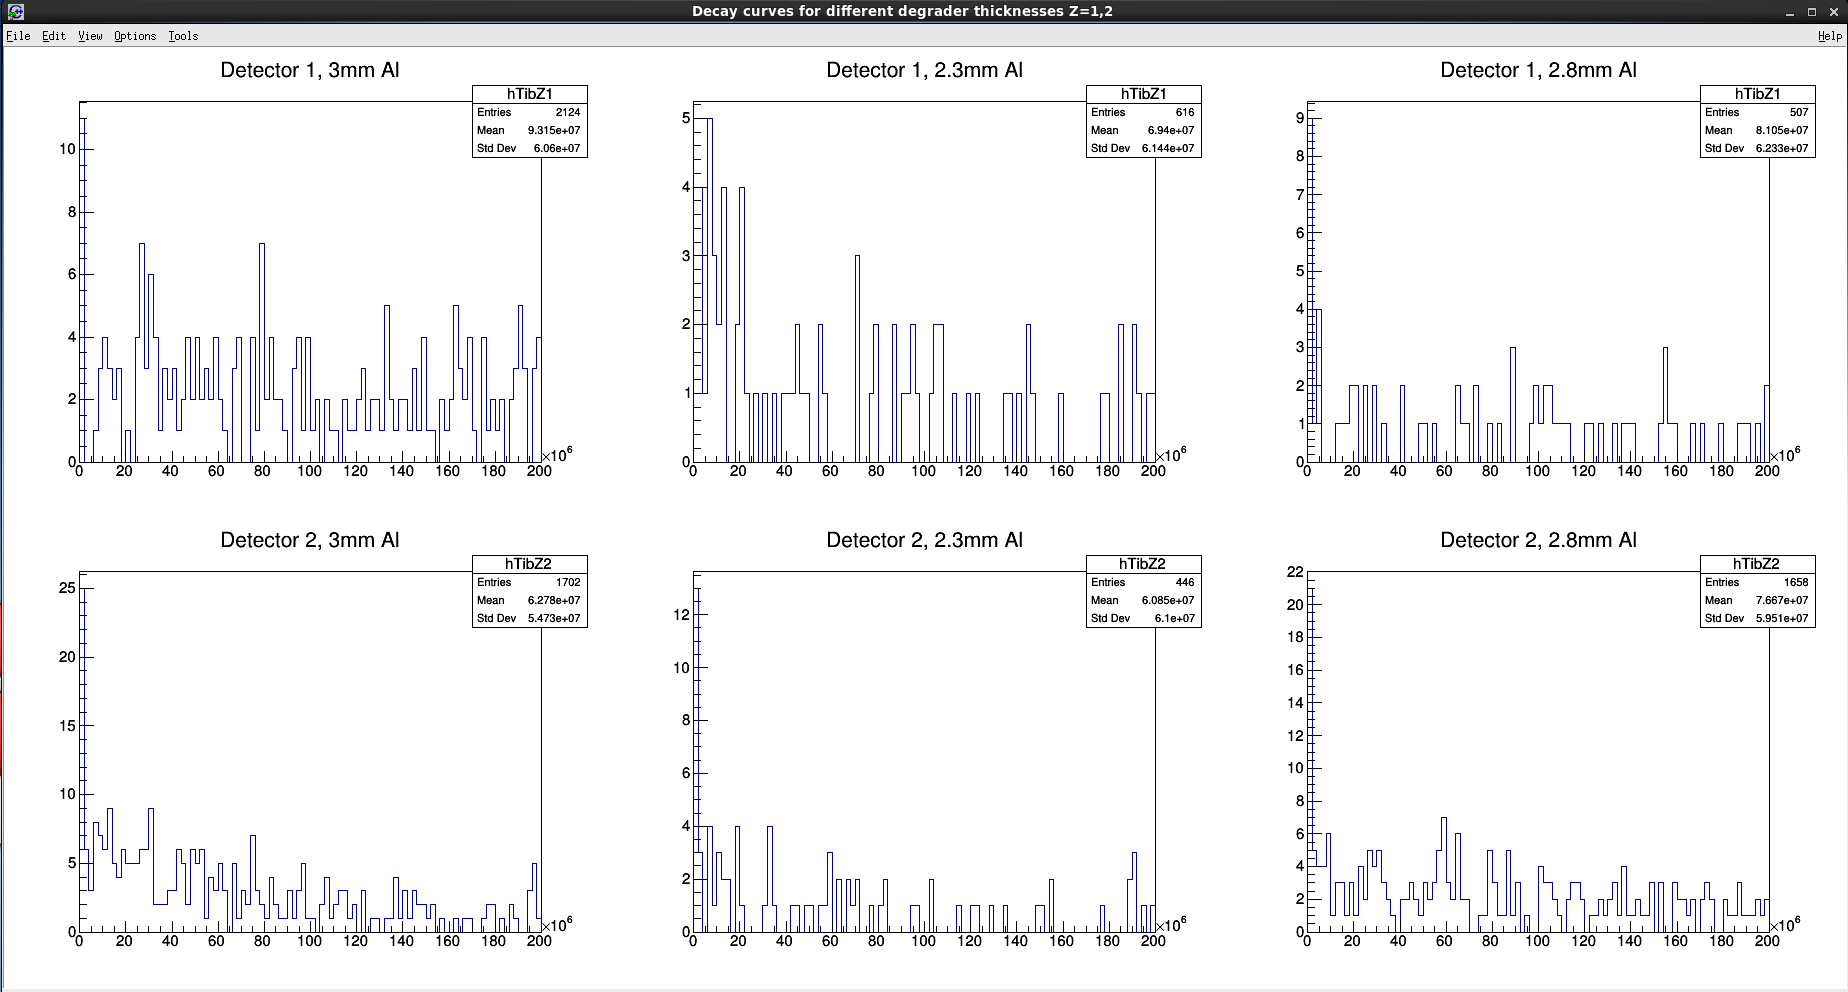This screenshot has width=1848, height=992.
Task: Click the Mean value 6.94e+07
Action: (x=1171, y=130)
